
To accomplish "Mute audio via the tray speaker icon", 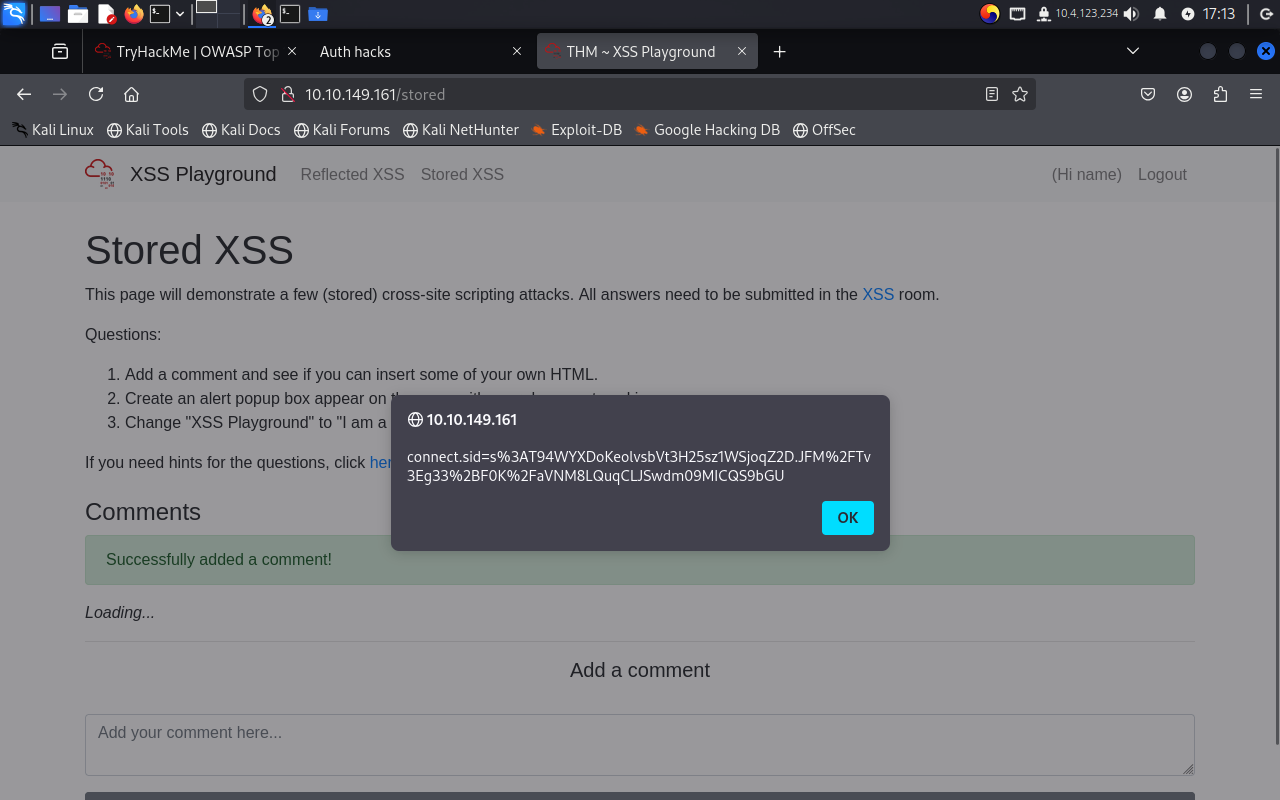I will pos(1131,14).
